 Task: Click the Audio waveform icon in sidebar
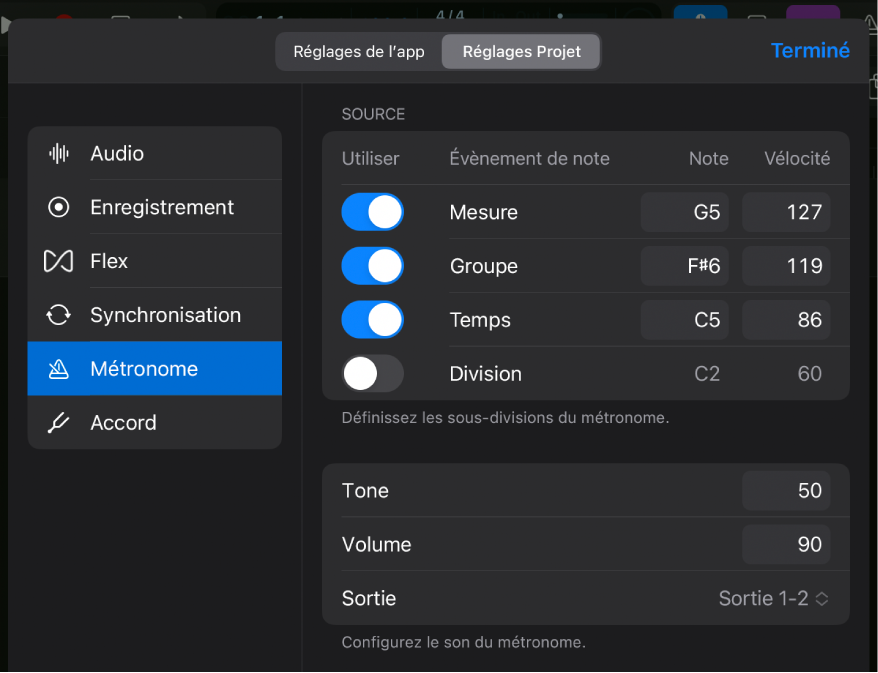(59, 153)
